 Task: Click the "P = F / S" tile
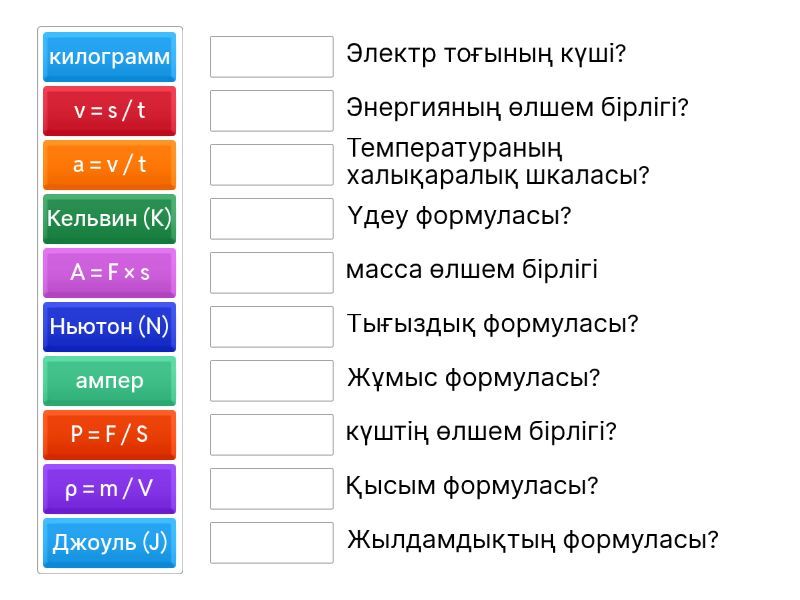[110, 435]
